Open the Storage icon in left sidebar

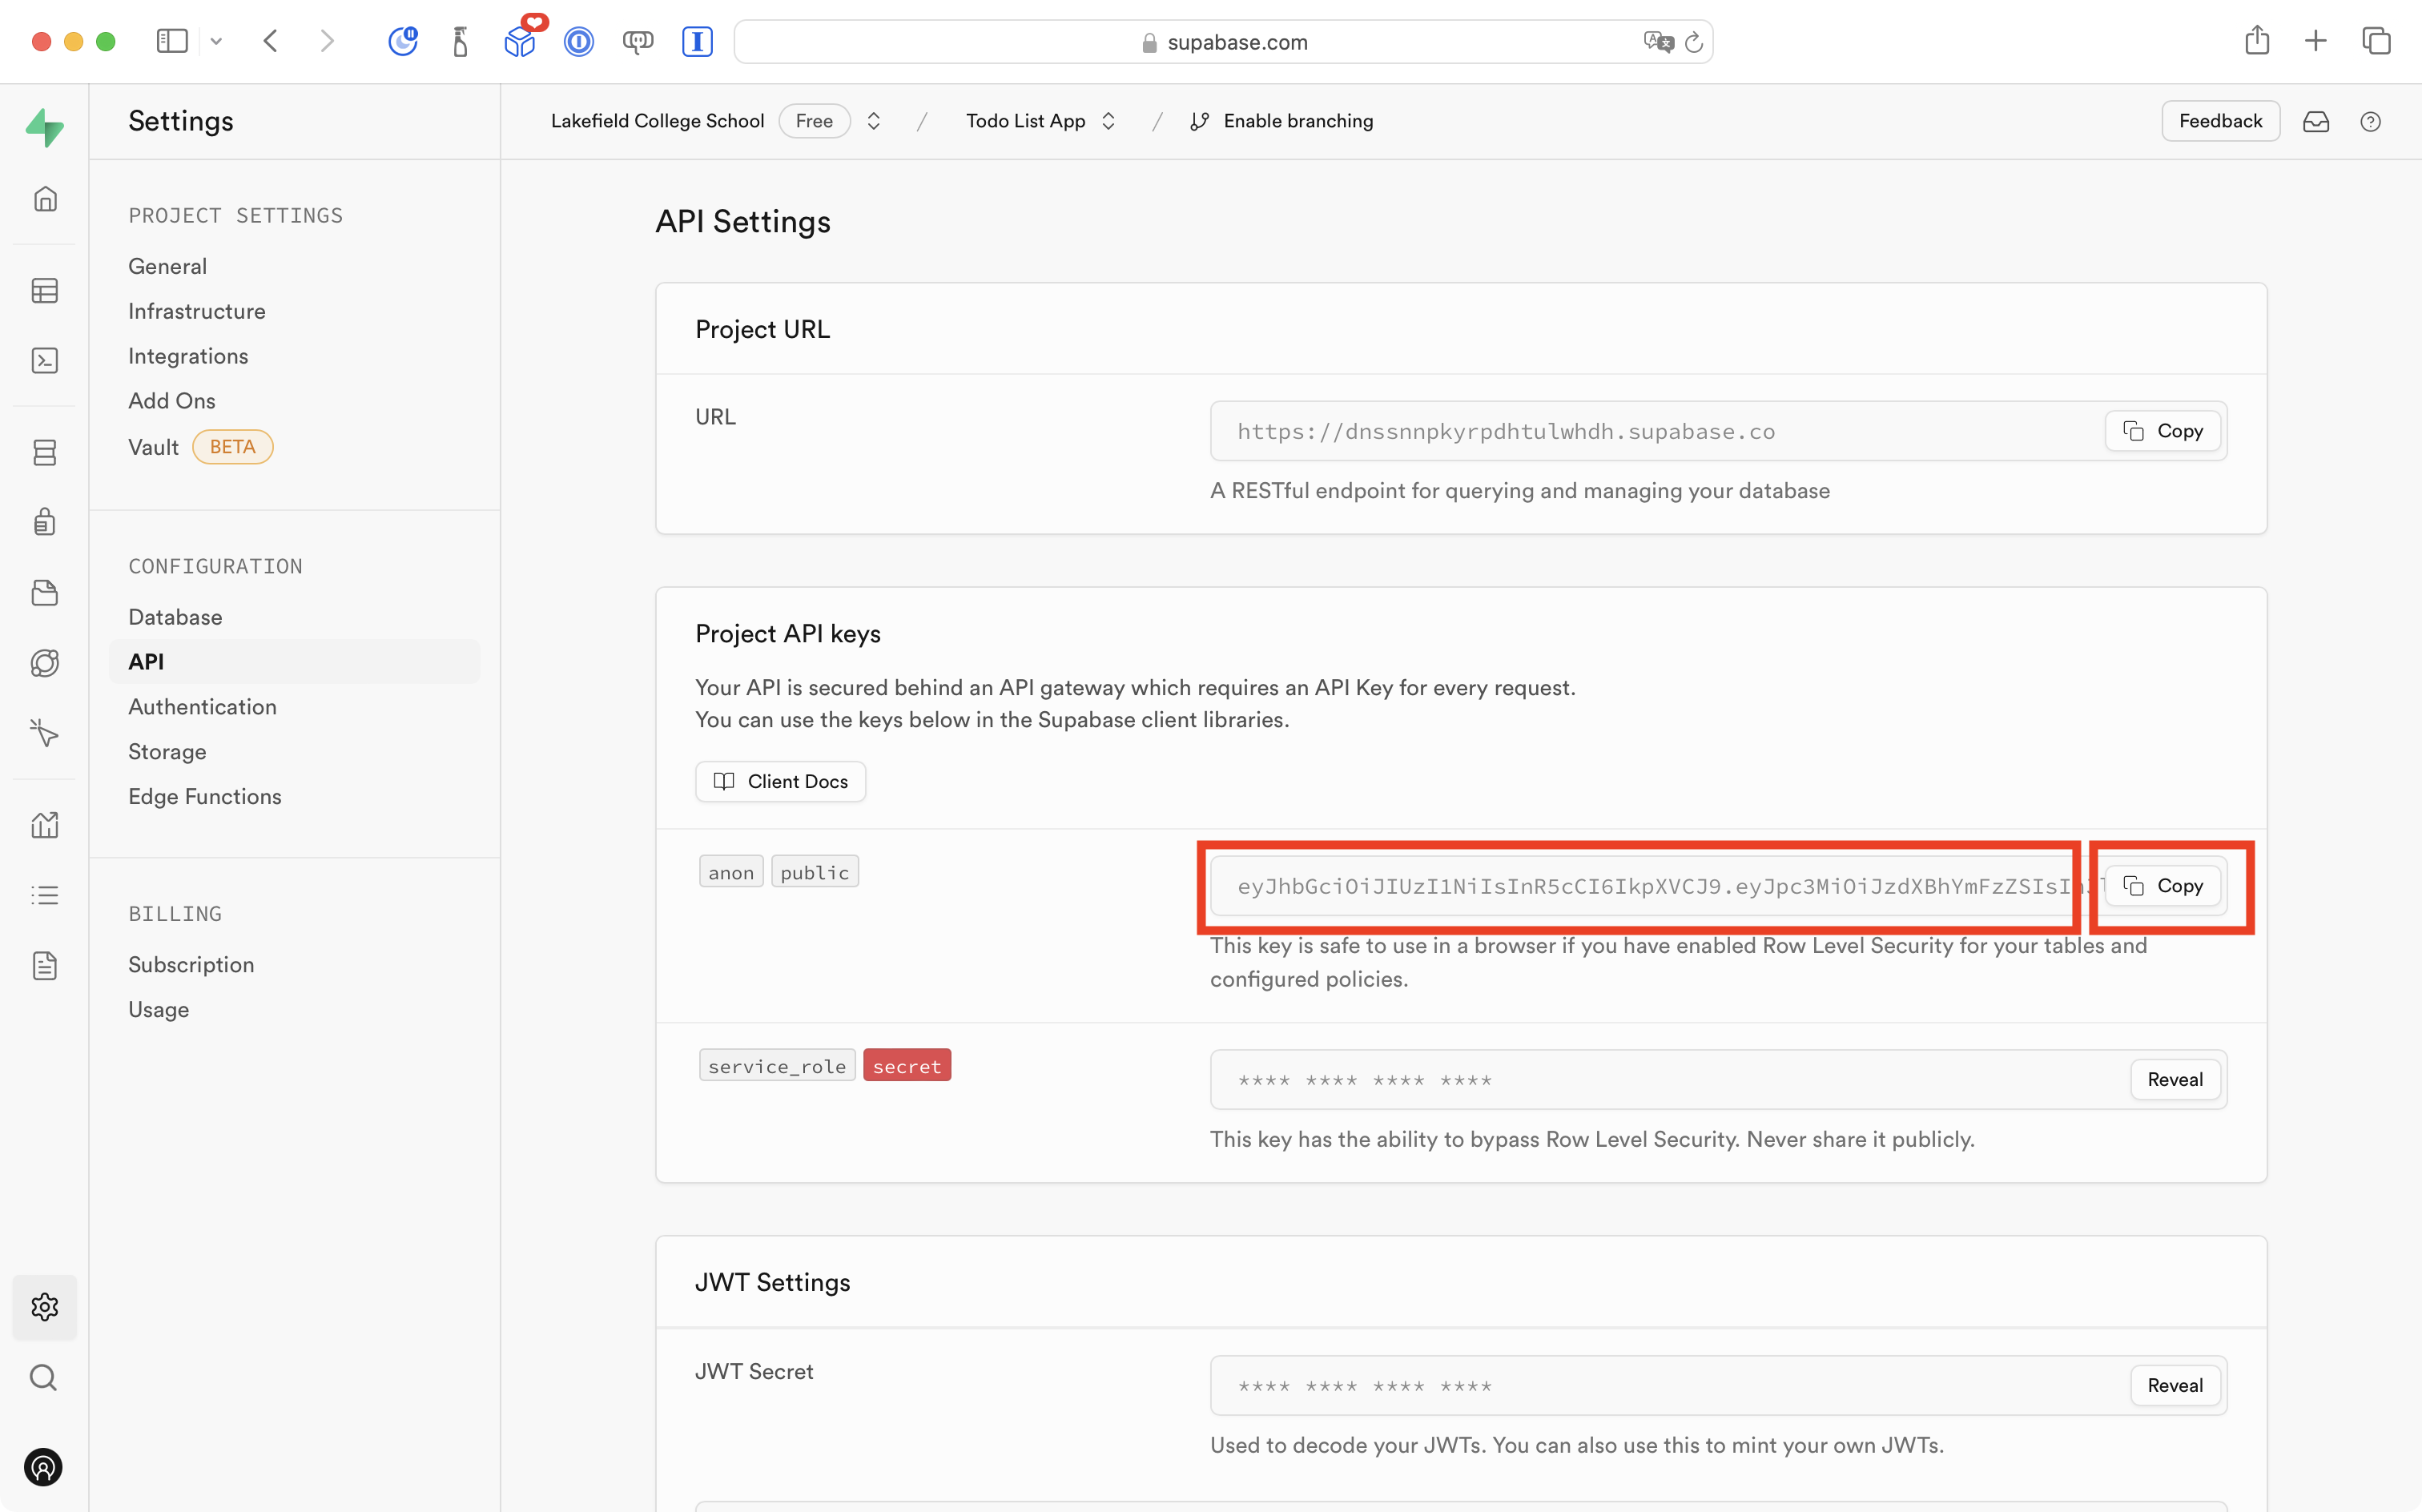45,593
